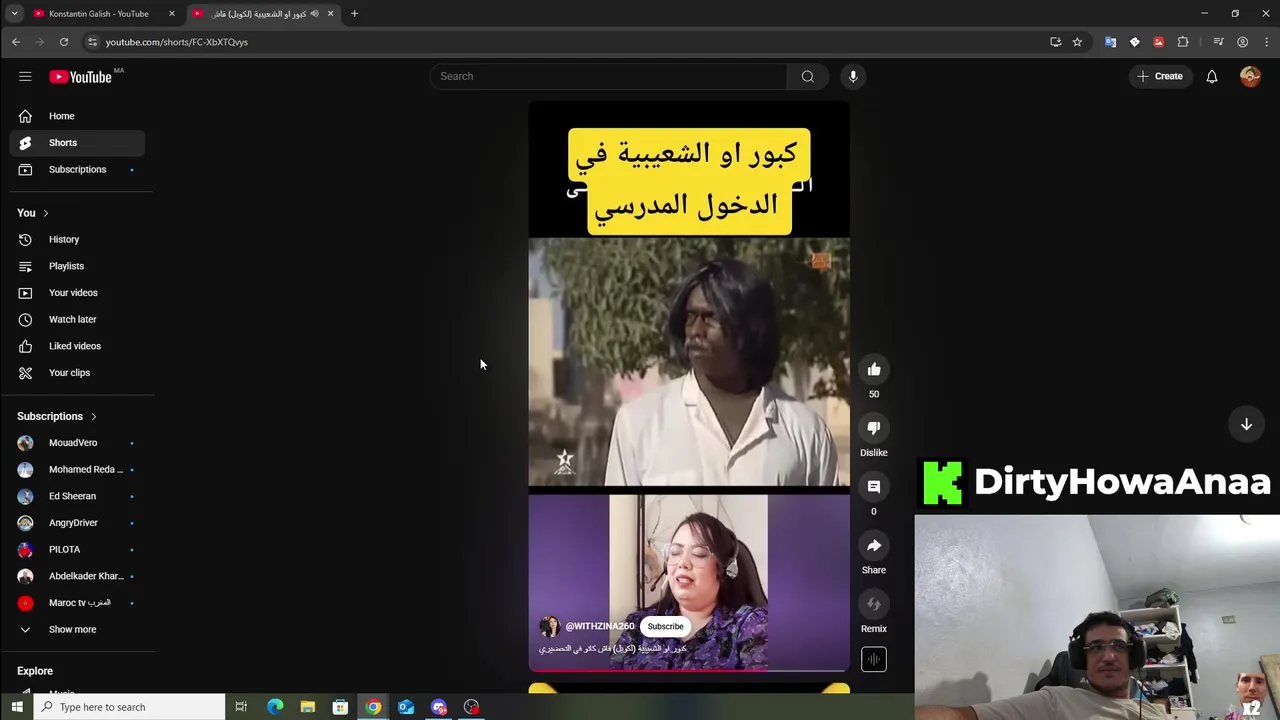The image size is (1280, 720).
Task: Click the Watch later clock icon
Action: click(25, 319)
